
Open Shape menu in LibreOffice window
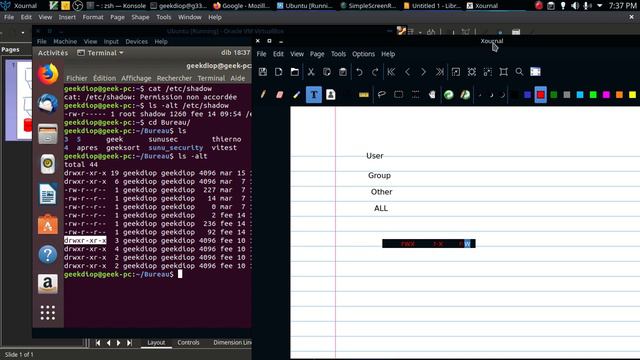140,17
